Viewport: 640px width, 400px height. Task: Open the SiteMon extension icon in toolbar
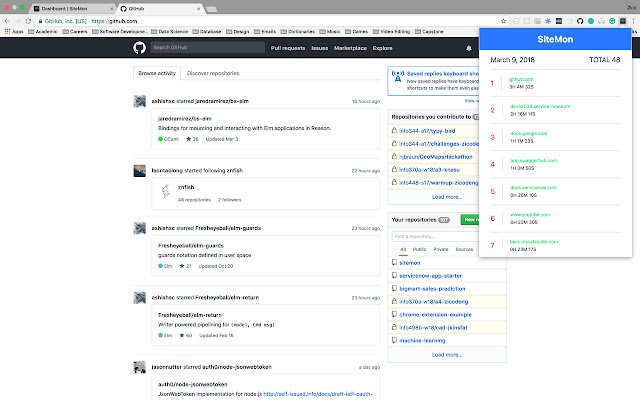(x=622, y=21)
